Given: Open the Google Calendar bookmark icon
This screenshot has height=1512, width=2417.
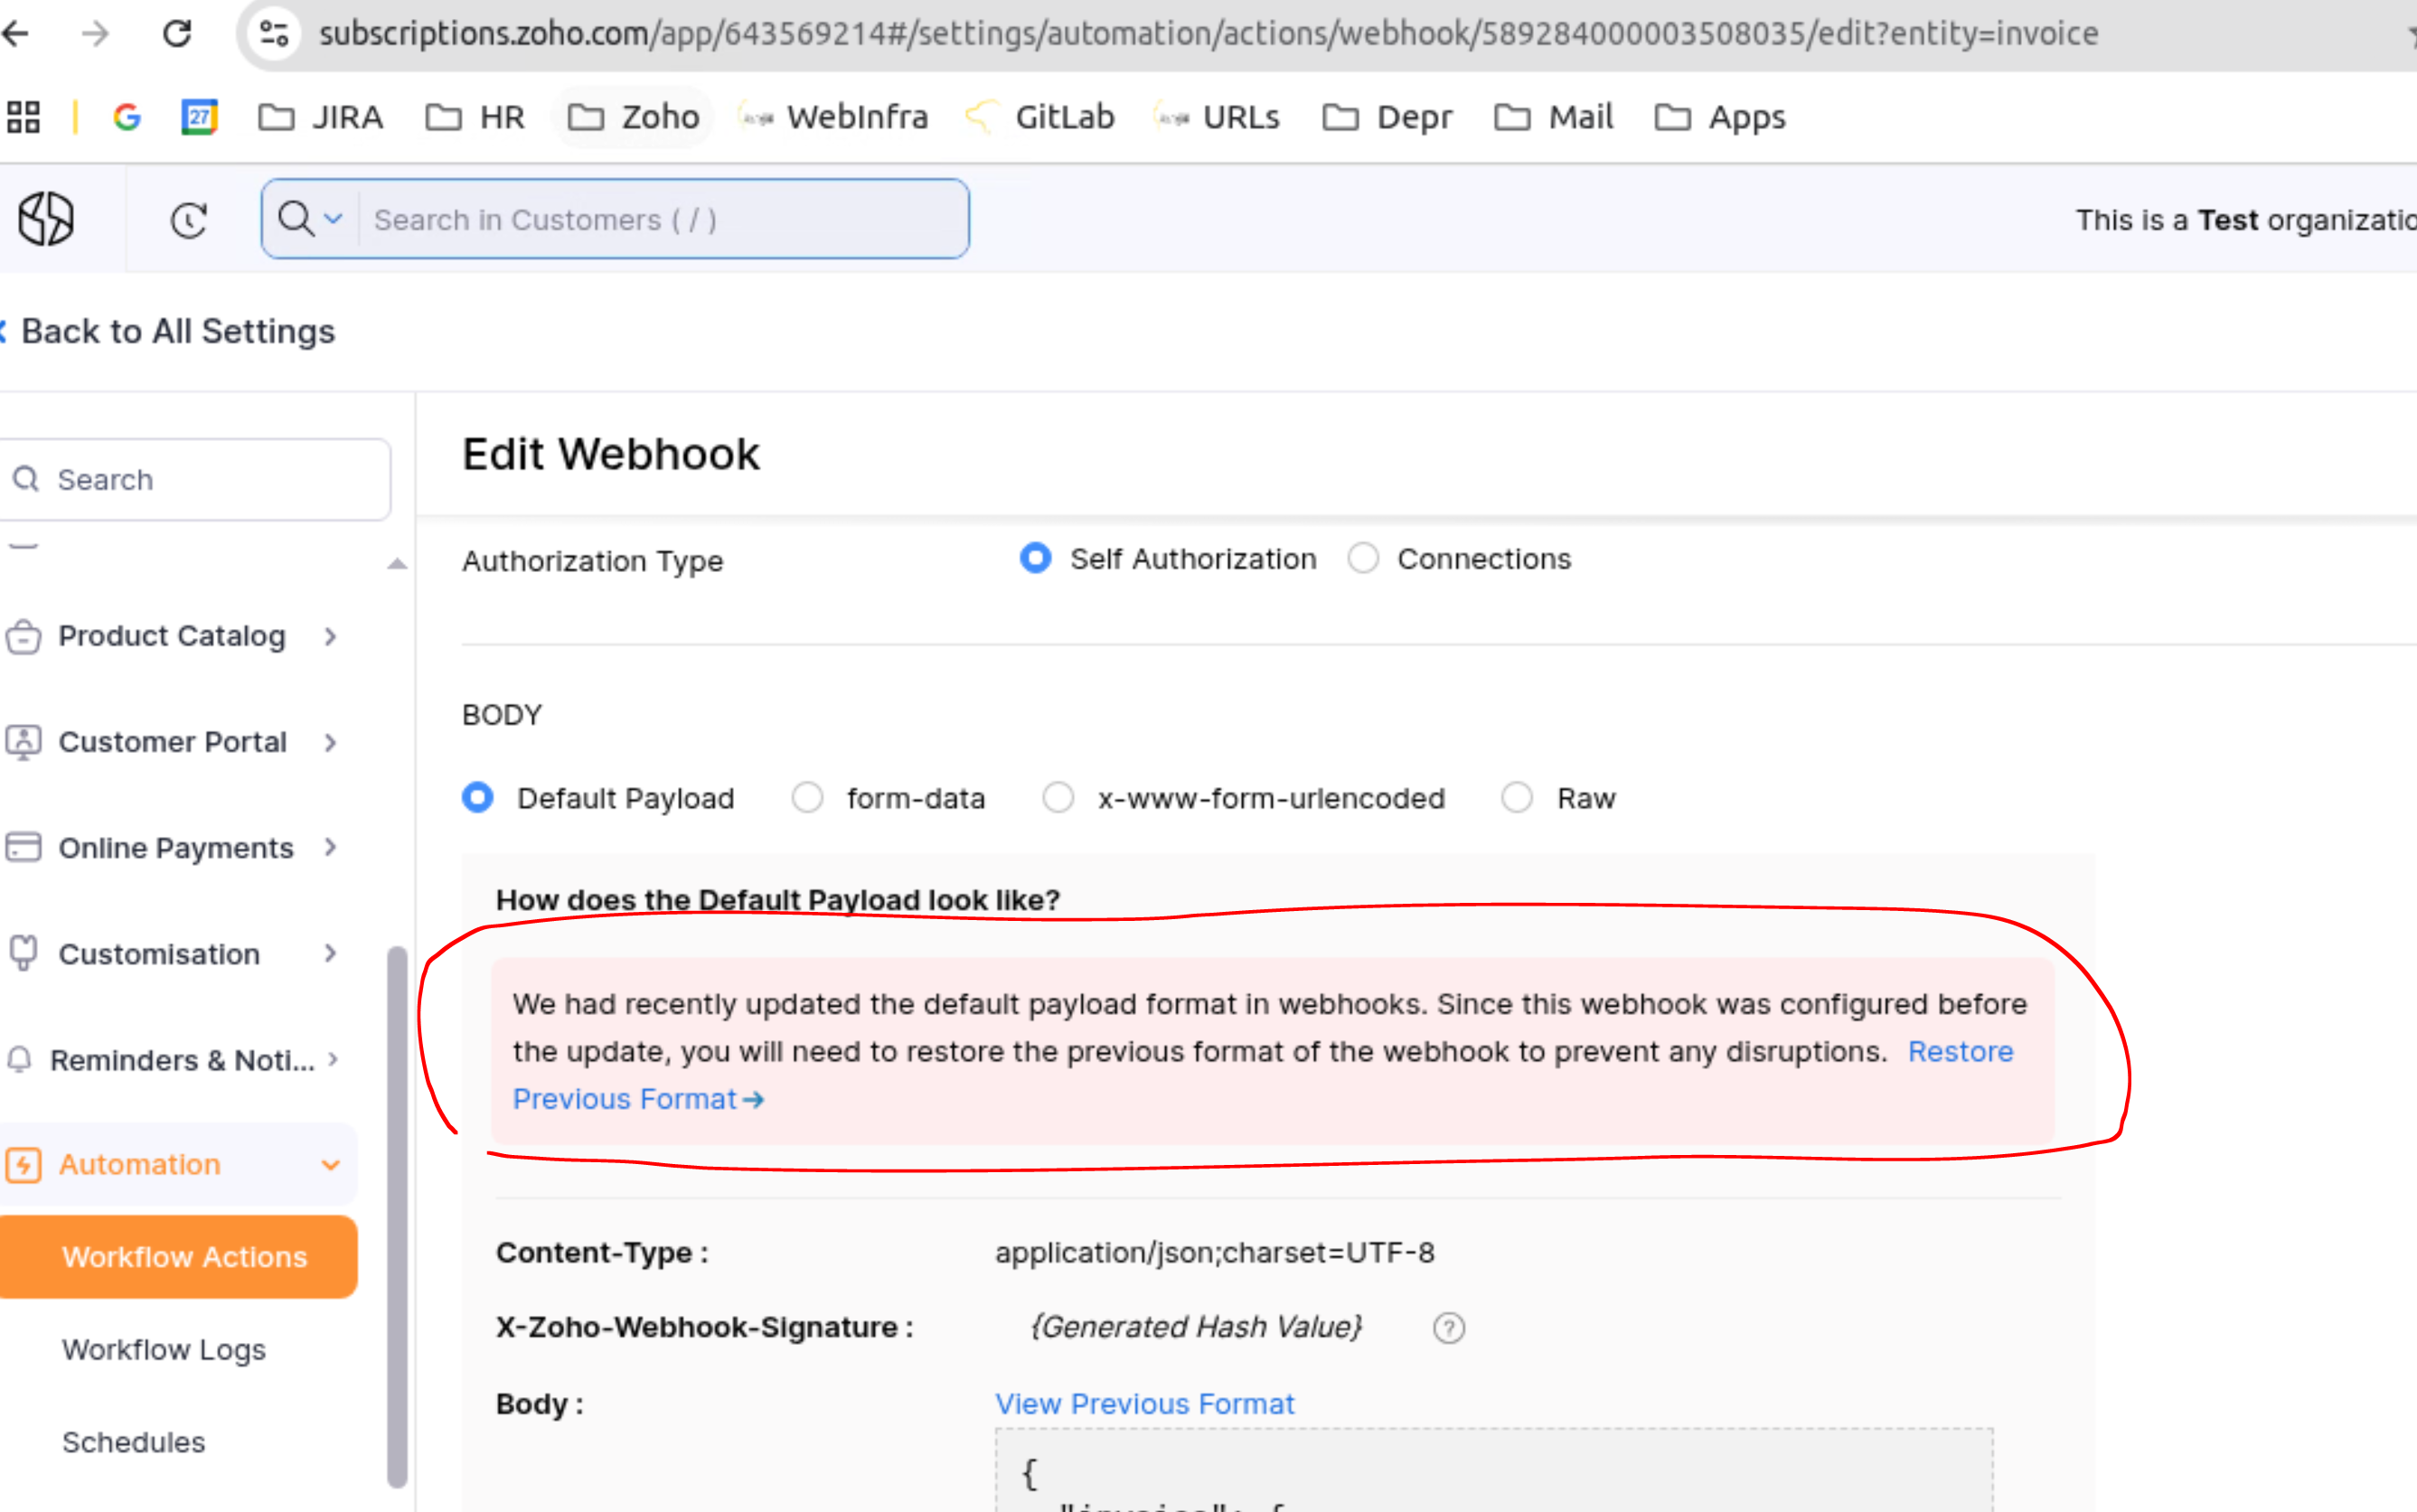Looking at the screenshot, I should (x=199, y=117).
